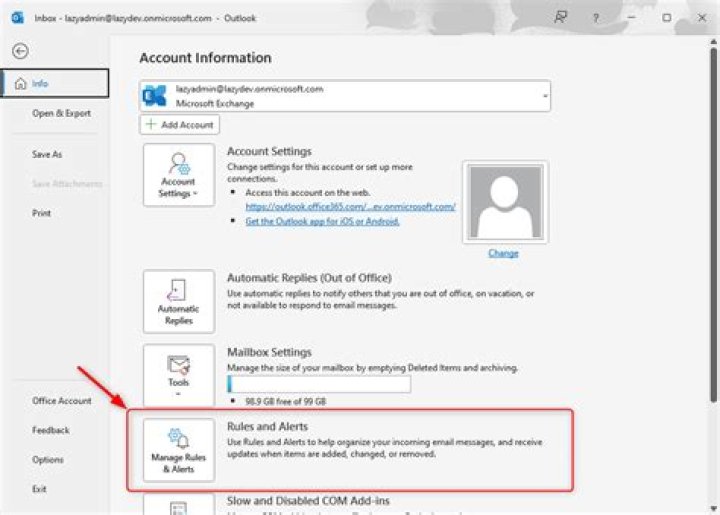Click the grayed Save Attachments item

tap(67, 184)
